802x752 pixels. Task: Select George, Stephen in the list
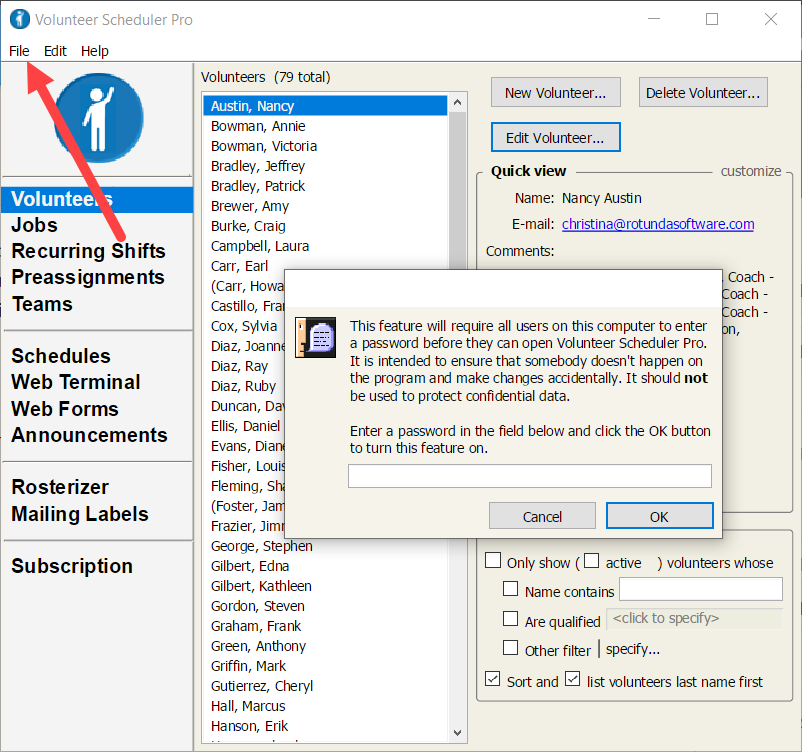click(325, 546)
